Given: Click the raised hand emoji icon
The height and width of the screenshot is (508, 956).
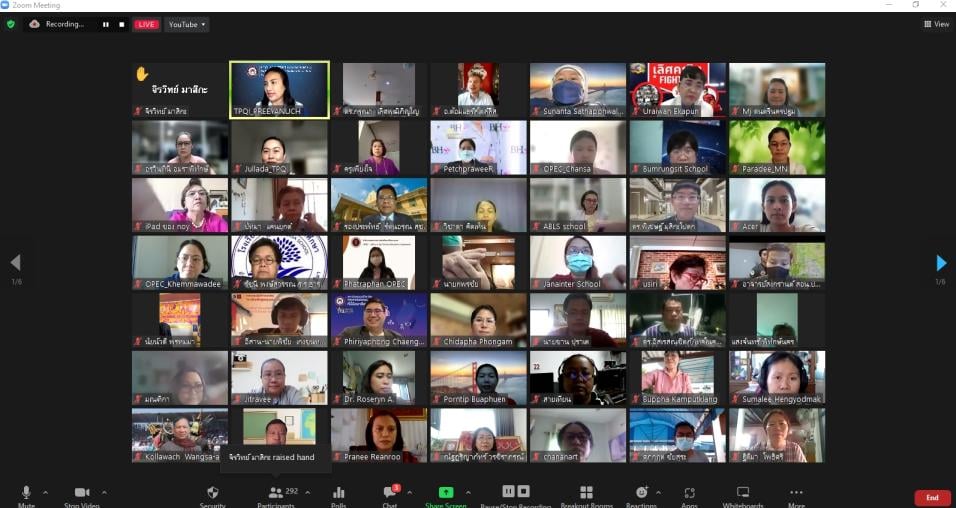Looking at the screenshot, I should 142,74.
